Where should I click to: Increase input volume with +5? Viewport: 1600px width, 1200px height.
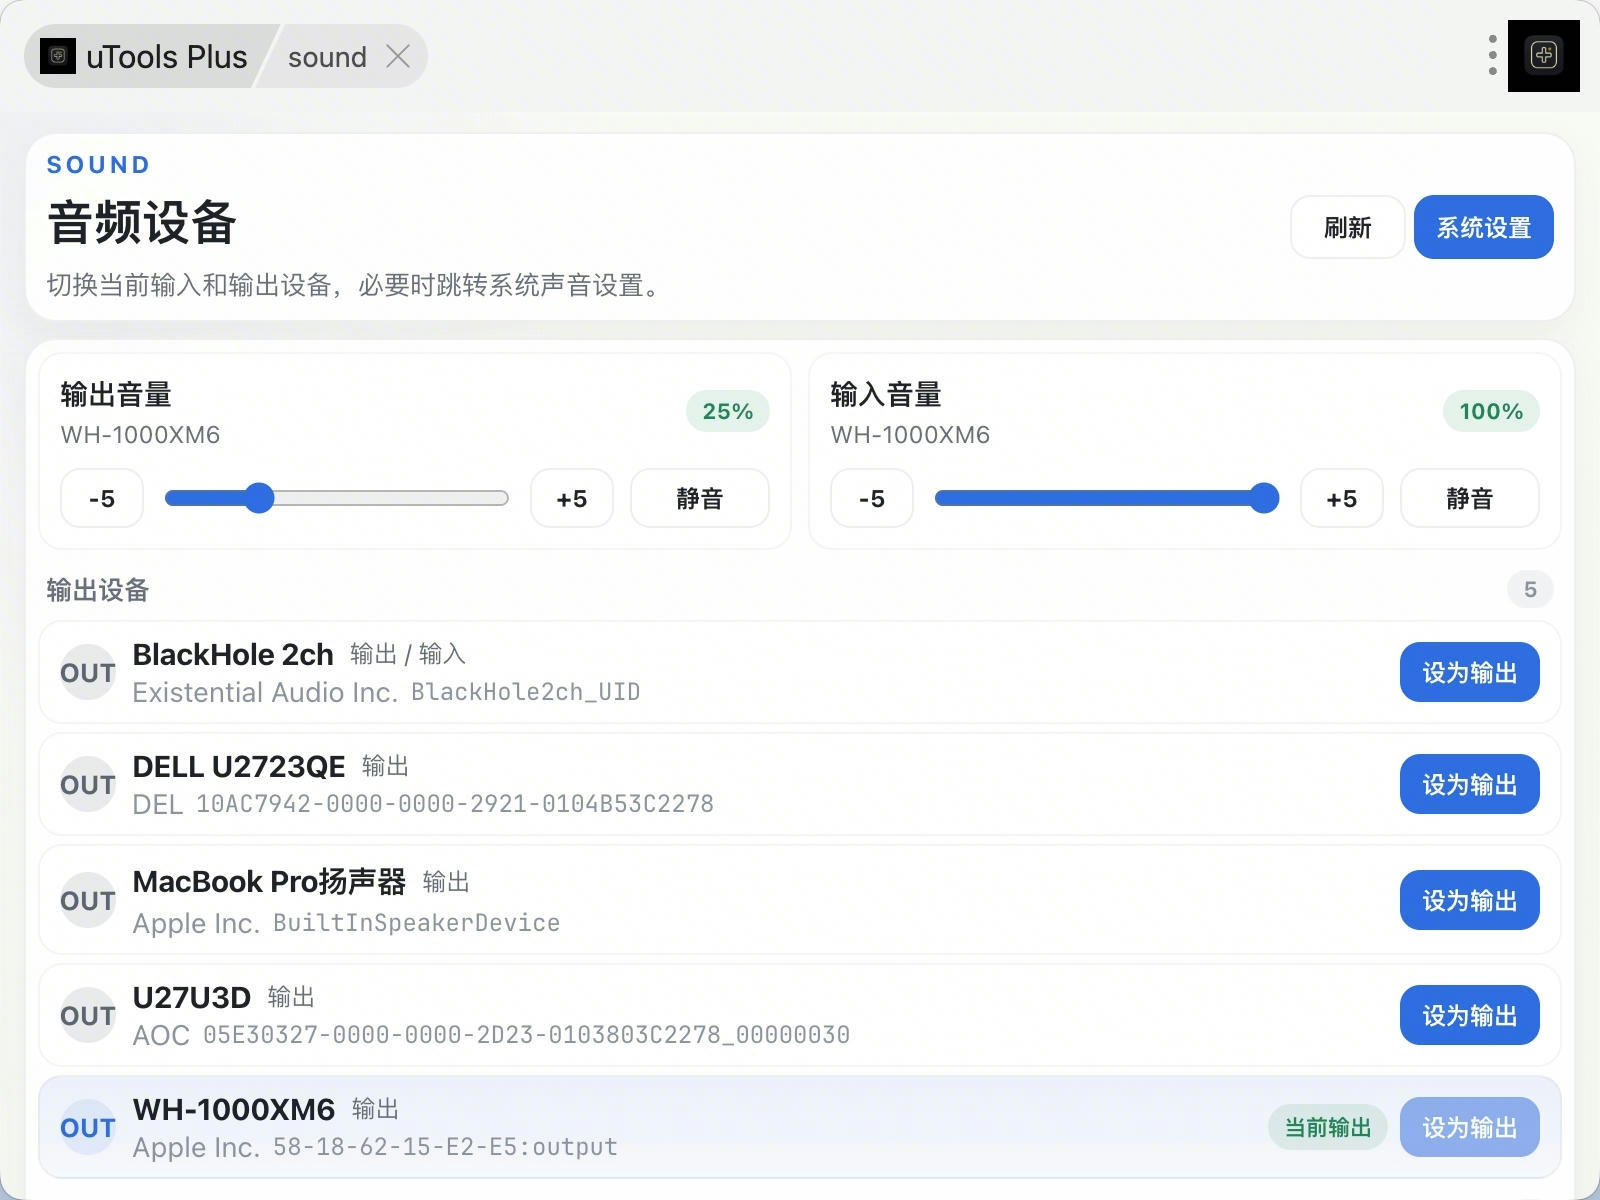point(1342,498)
